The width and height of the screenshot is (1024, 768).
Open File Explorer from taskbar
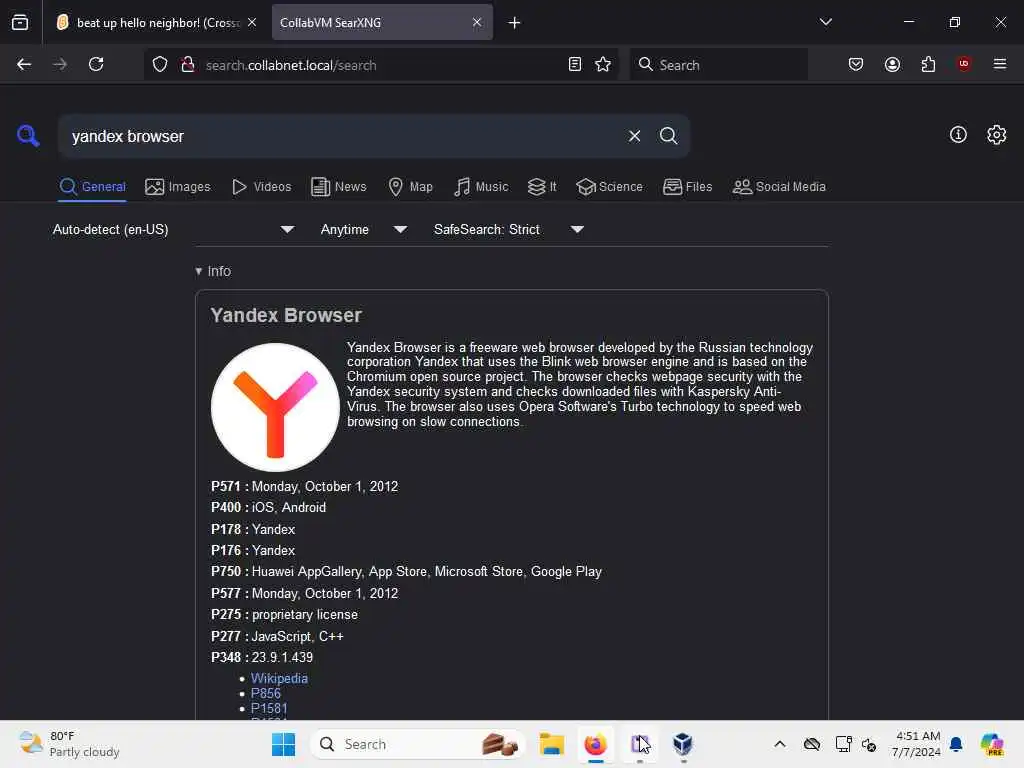pyautogui.click(x=551, y=744)
